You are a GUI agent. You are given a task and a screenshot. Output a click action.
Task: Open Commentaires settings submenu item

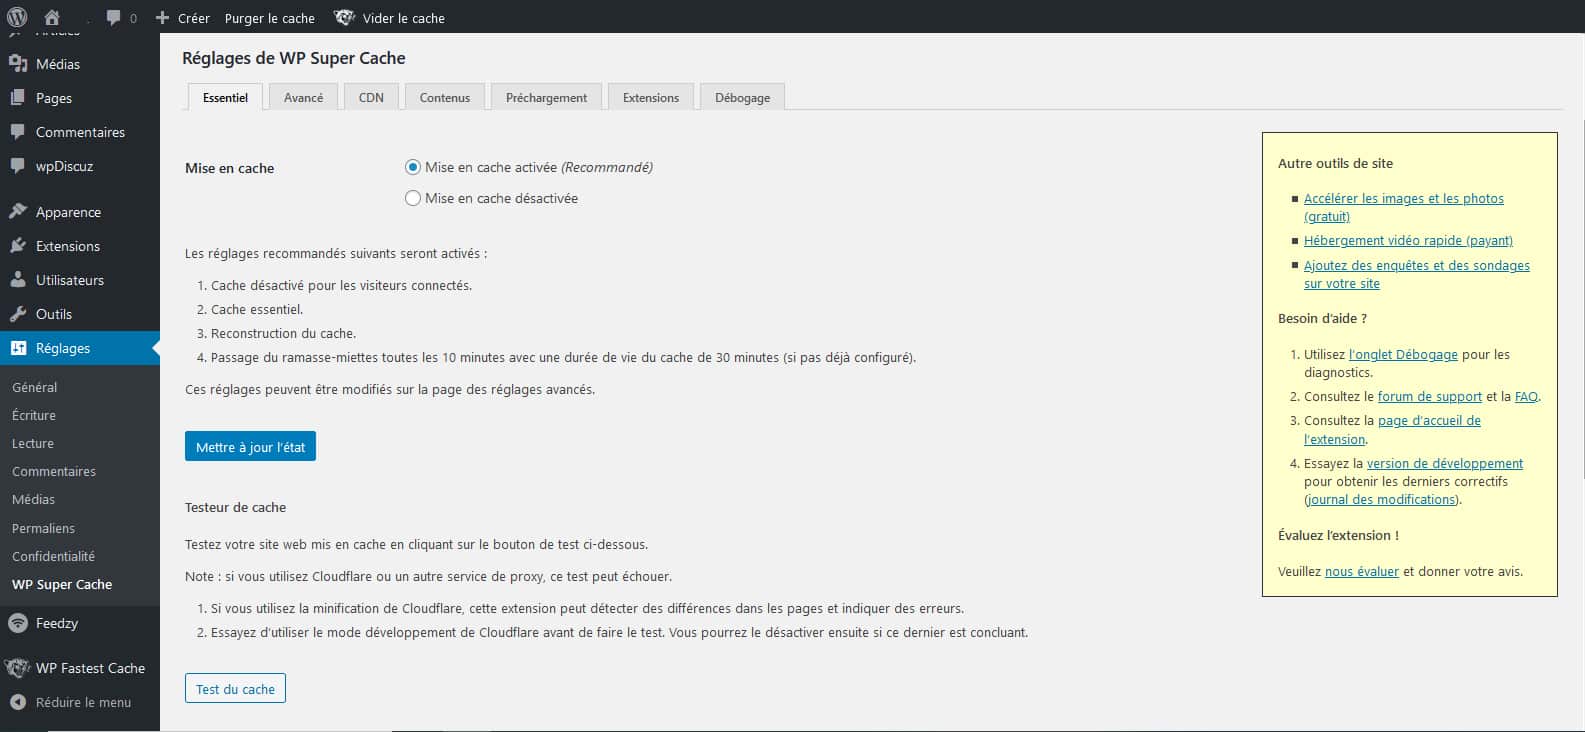54,471
